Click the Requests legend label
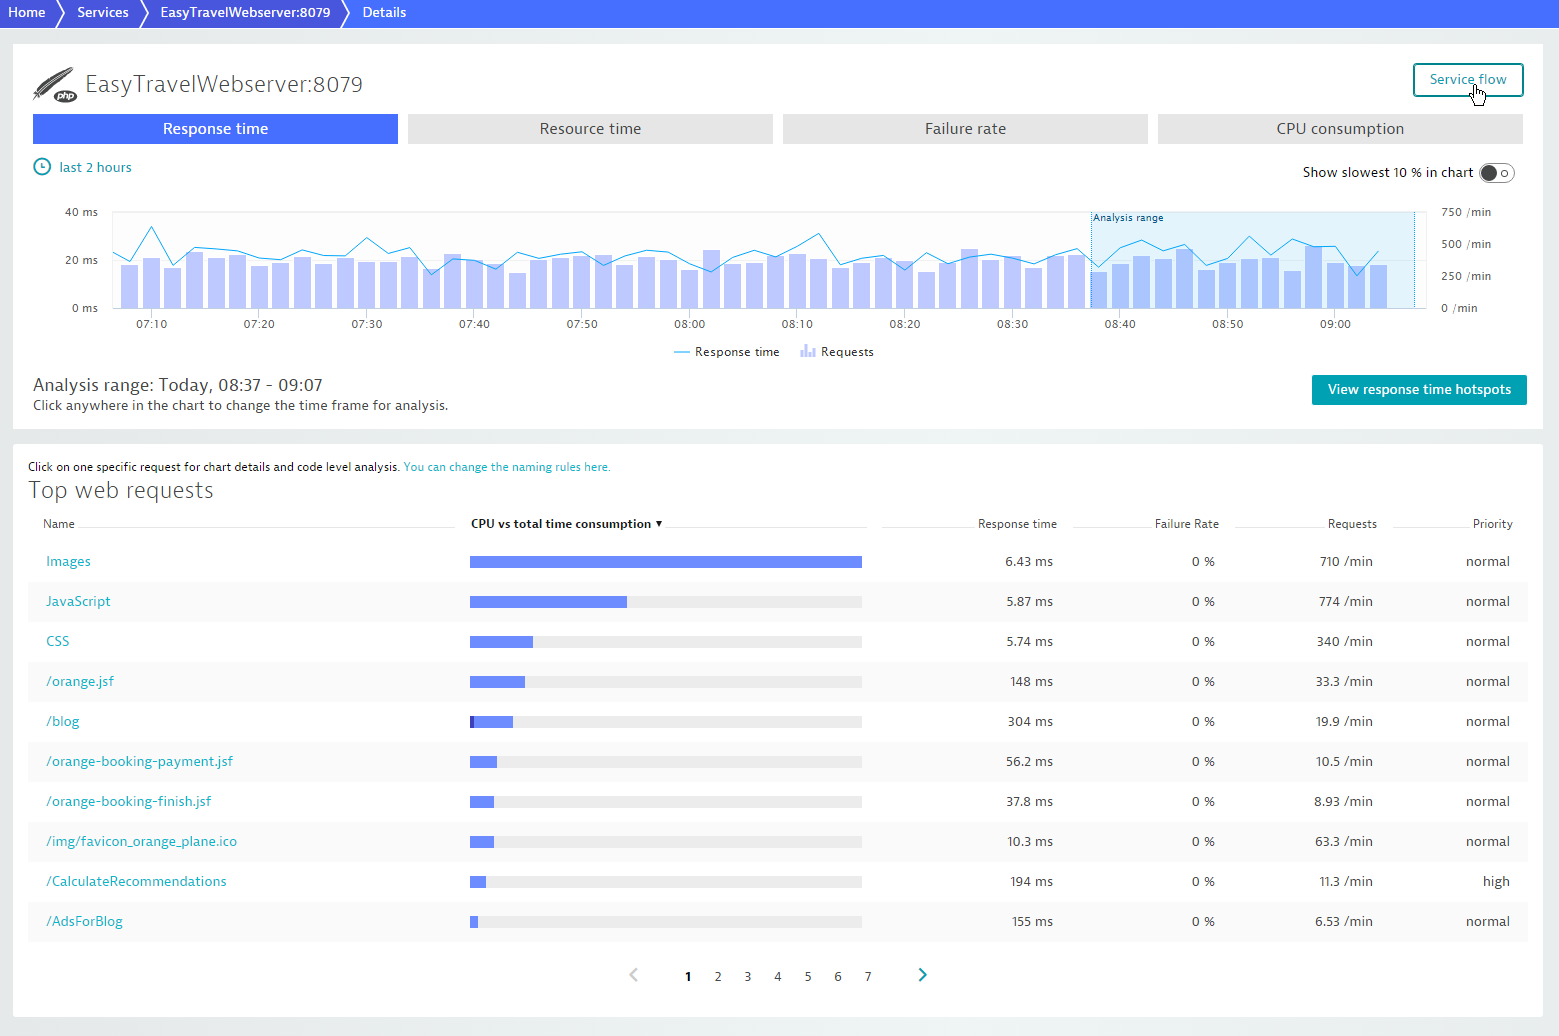Screen dimensions: 1559x1036 (x=847, y=352)
